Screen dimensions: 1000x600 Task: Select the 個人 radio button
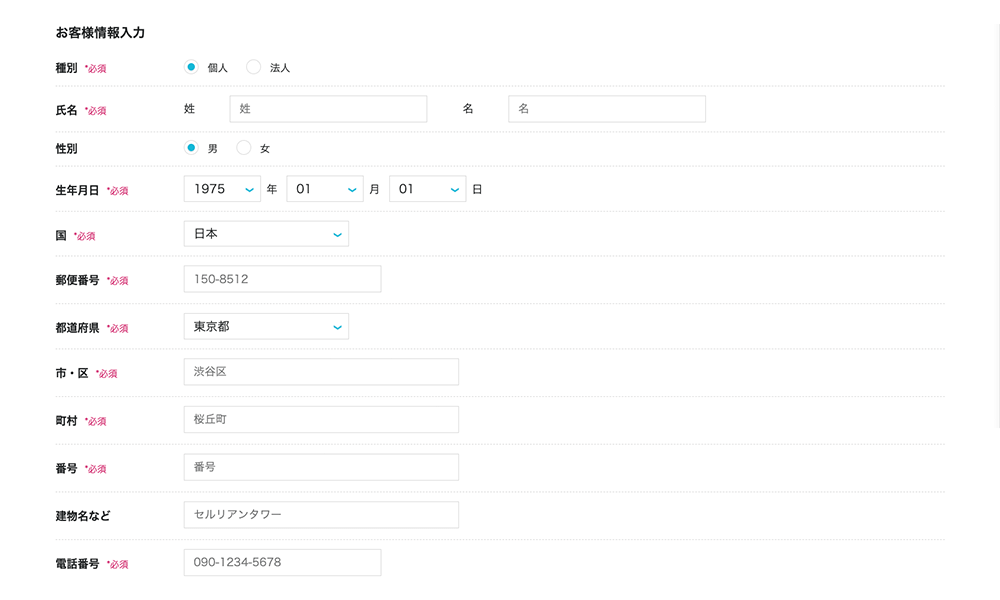click(191, 67)
